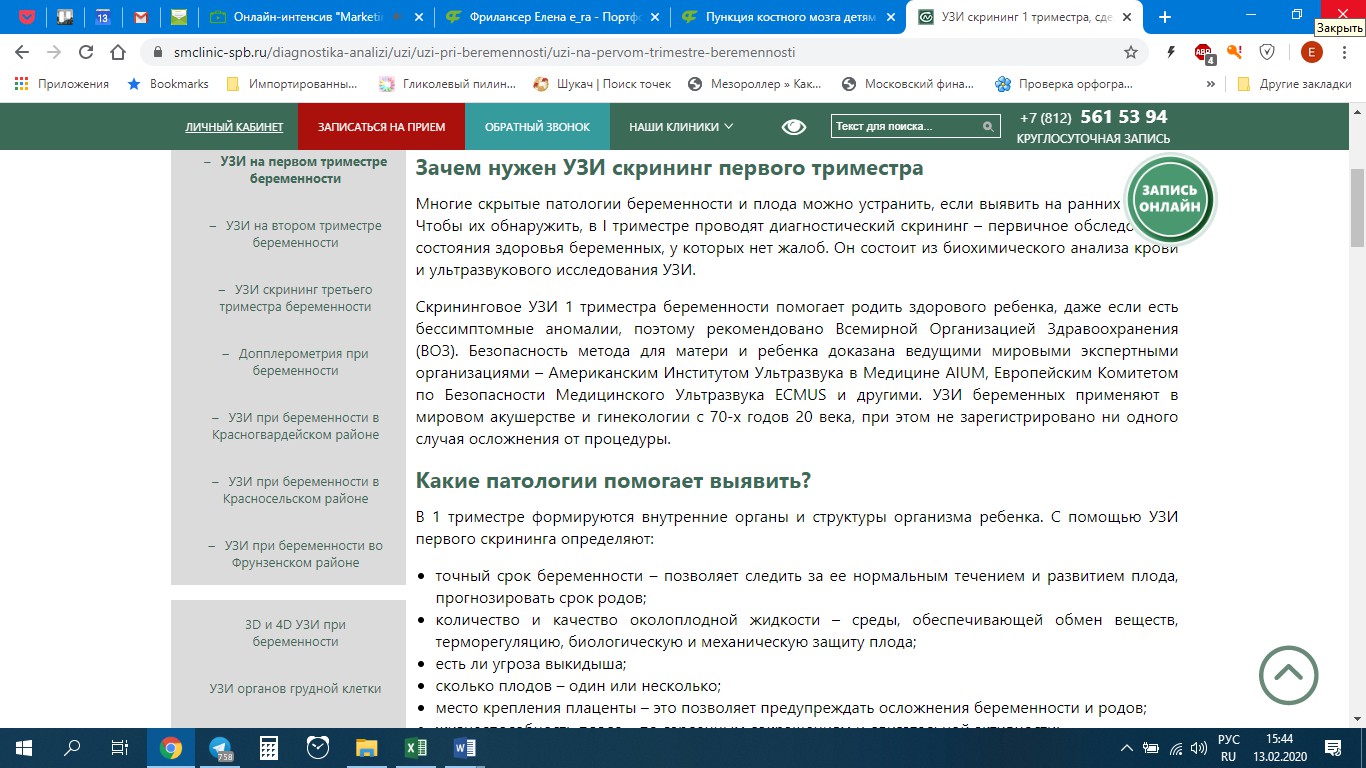Image resolution: width=1366 pixels, height=768 pixels.
Task: Open a new browser tab
Action: click(1165, 17)
